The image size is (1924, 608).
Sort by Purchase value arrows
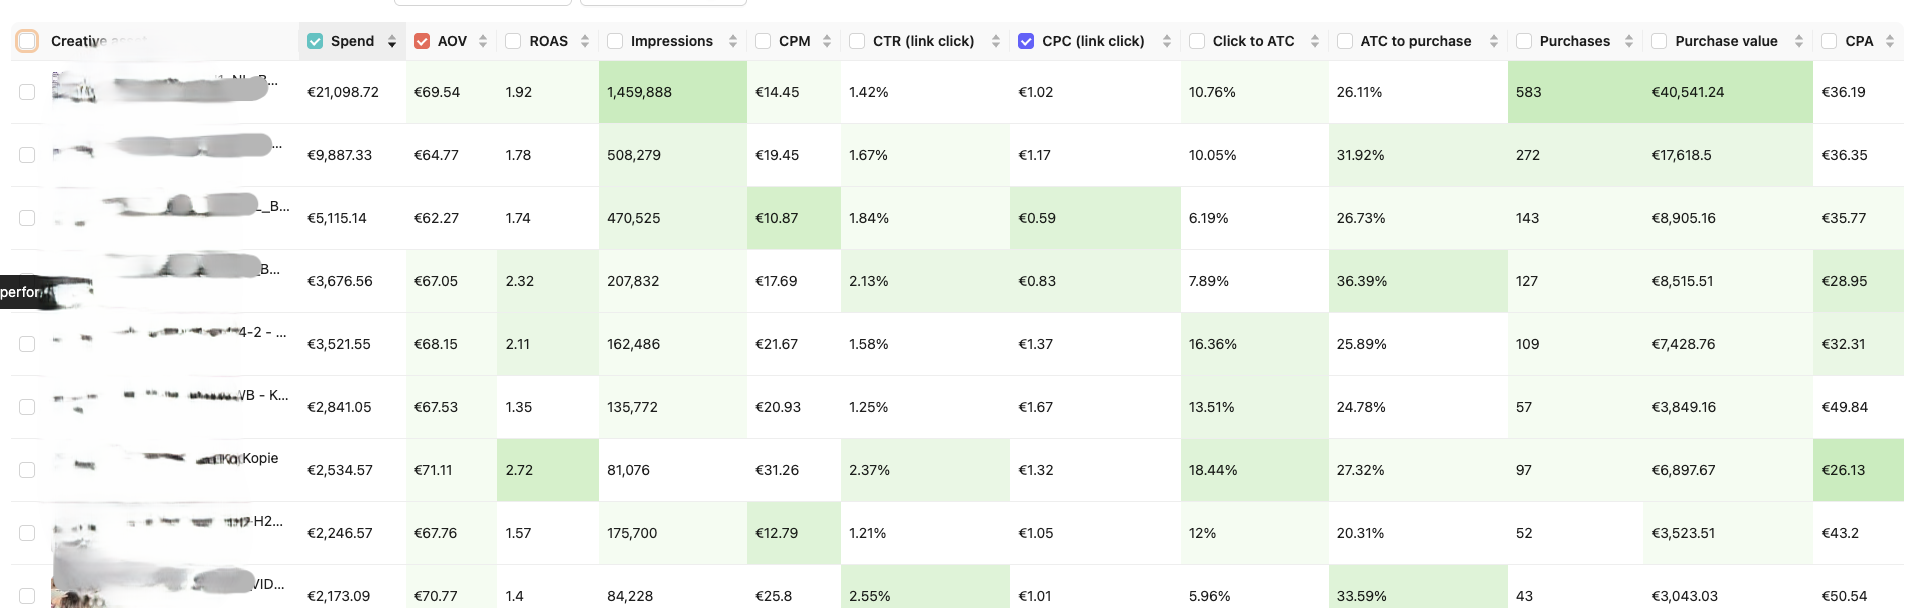[1799, 41]
